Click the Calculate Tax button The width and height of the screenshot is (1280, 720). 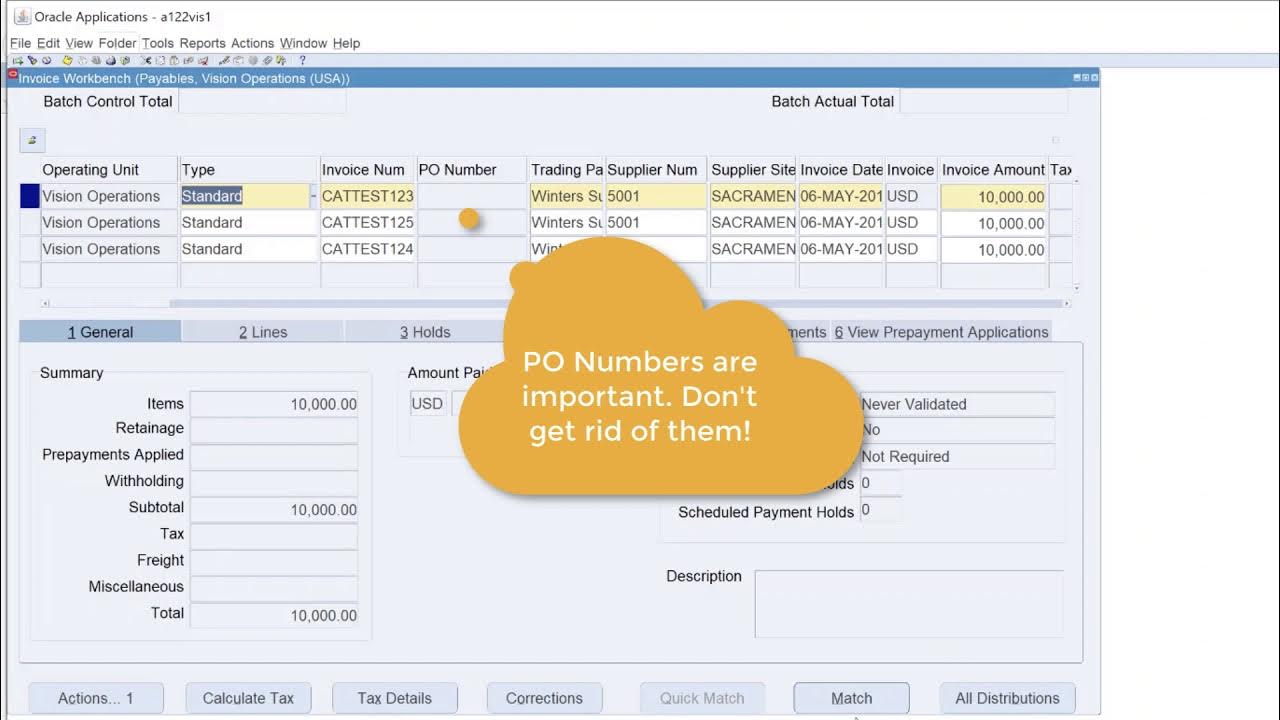(248, 698)
